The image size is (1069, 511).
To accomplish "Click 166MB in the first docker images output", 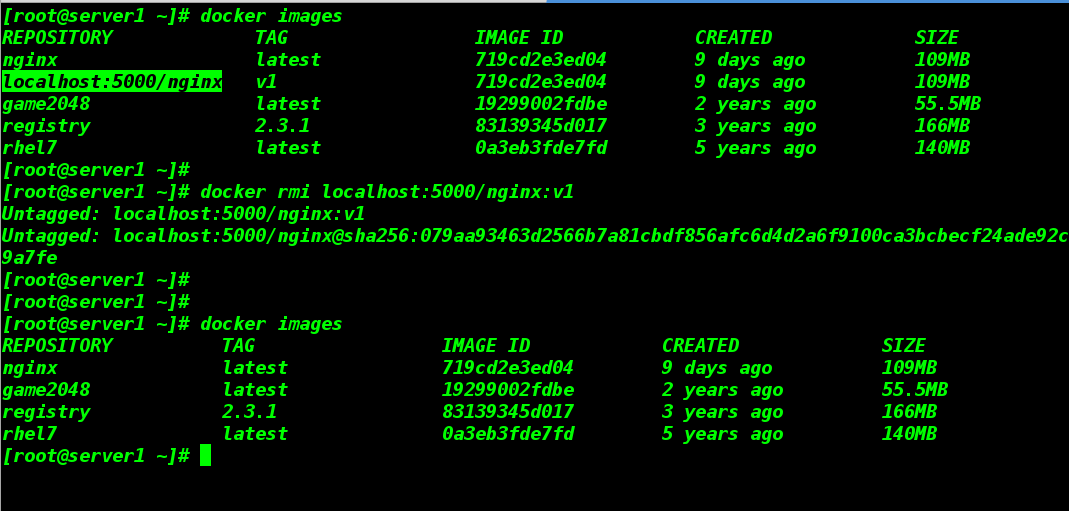I will click(942, 126).
